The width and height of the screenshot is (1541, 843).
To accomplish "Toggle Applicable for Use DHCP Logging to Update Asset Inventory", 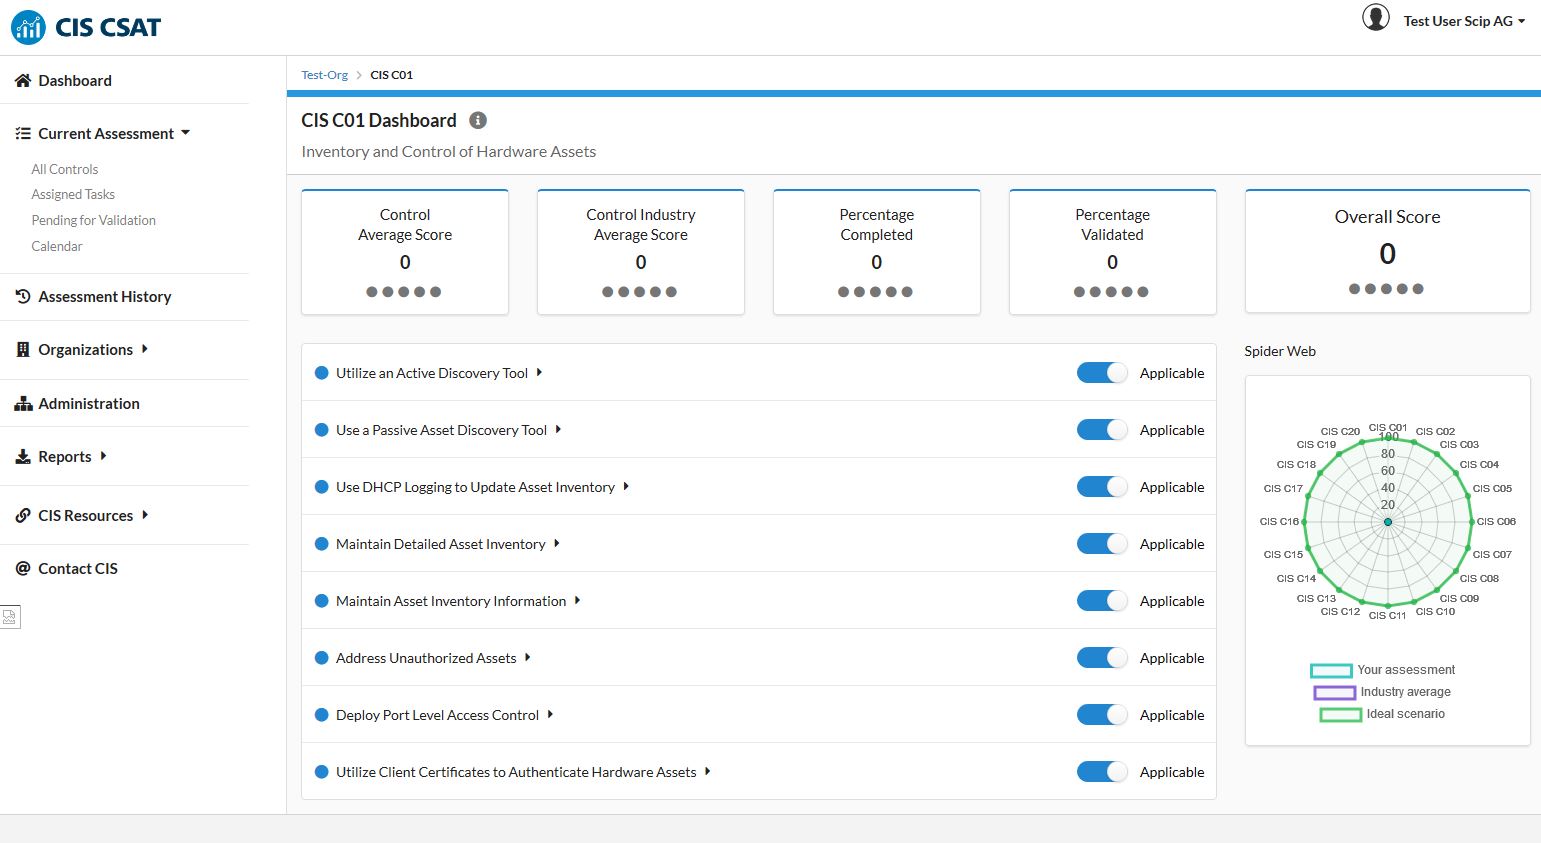I will 1102,487.
